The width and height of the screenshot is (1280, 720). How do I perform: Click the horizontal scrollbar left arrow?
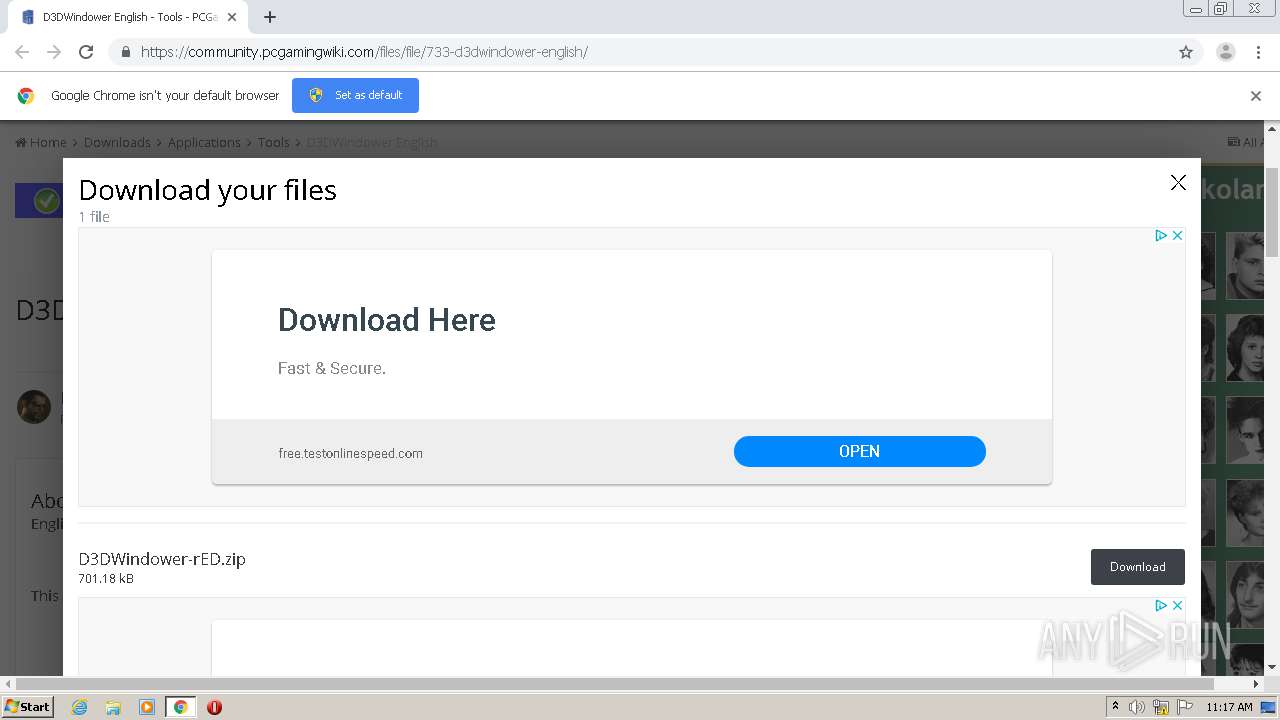[8, 684]
